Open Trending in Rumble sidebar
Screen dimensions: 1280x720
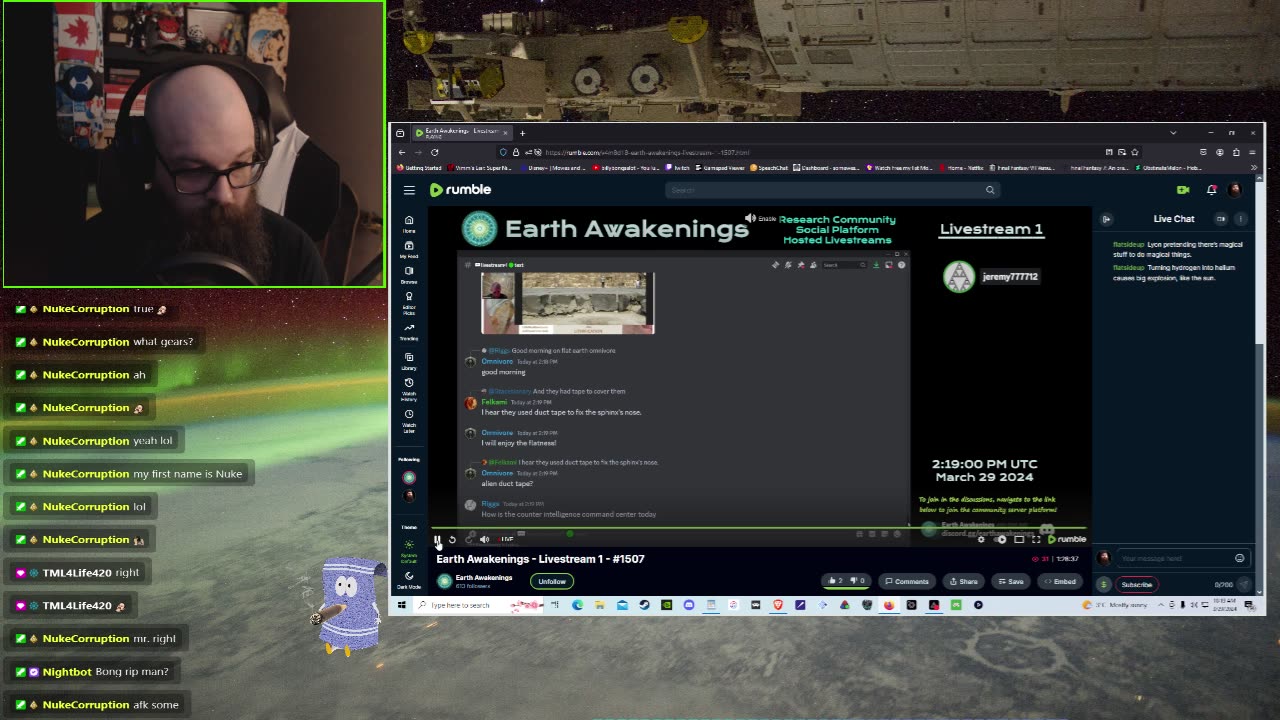tap(409, 331)
